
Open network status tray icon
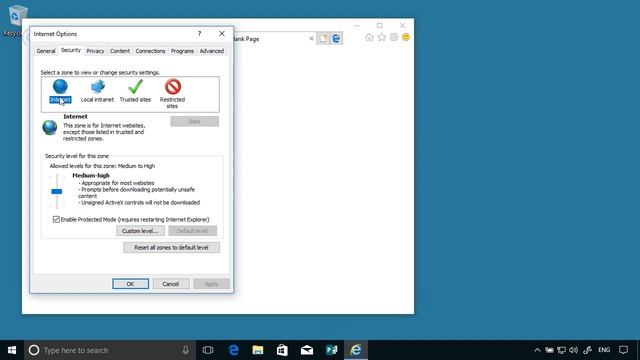point(562,350)
